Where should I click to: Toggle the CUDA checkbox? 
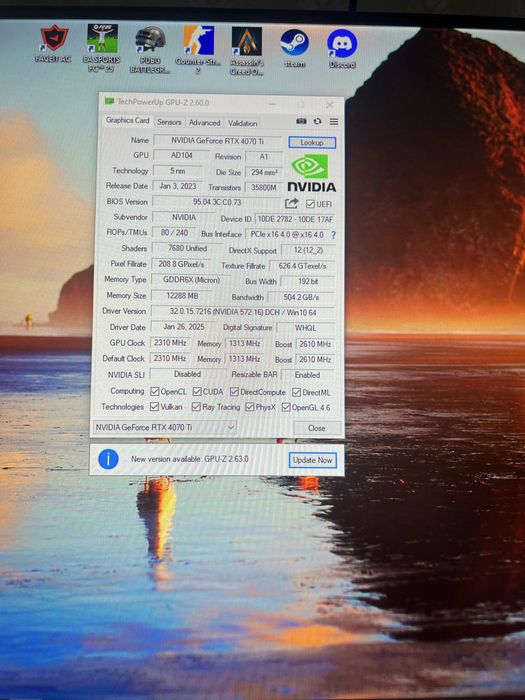pos(197,392)
